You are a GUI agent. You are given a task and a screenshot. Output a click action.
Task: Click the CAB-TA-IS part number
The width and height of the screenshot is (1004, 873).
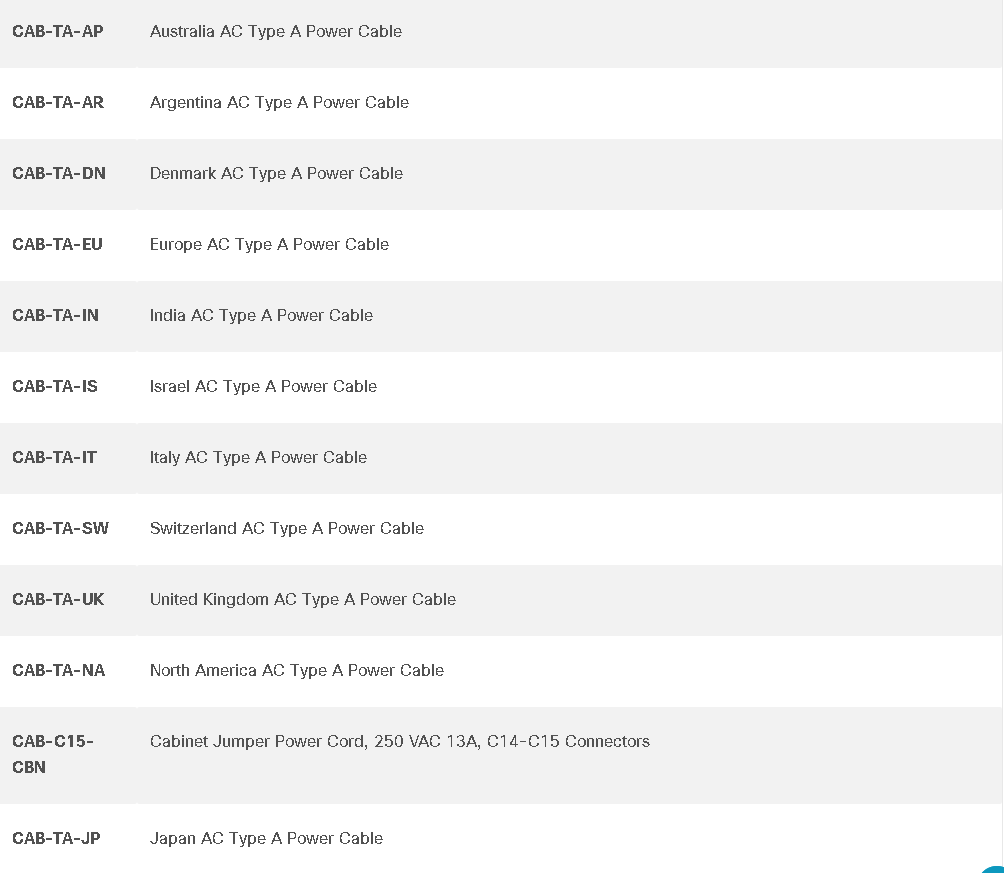click(55, 387)
